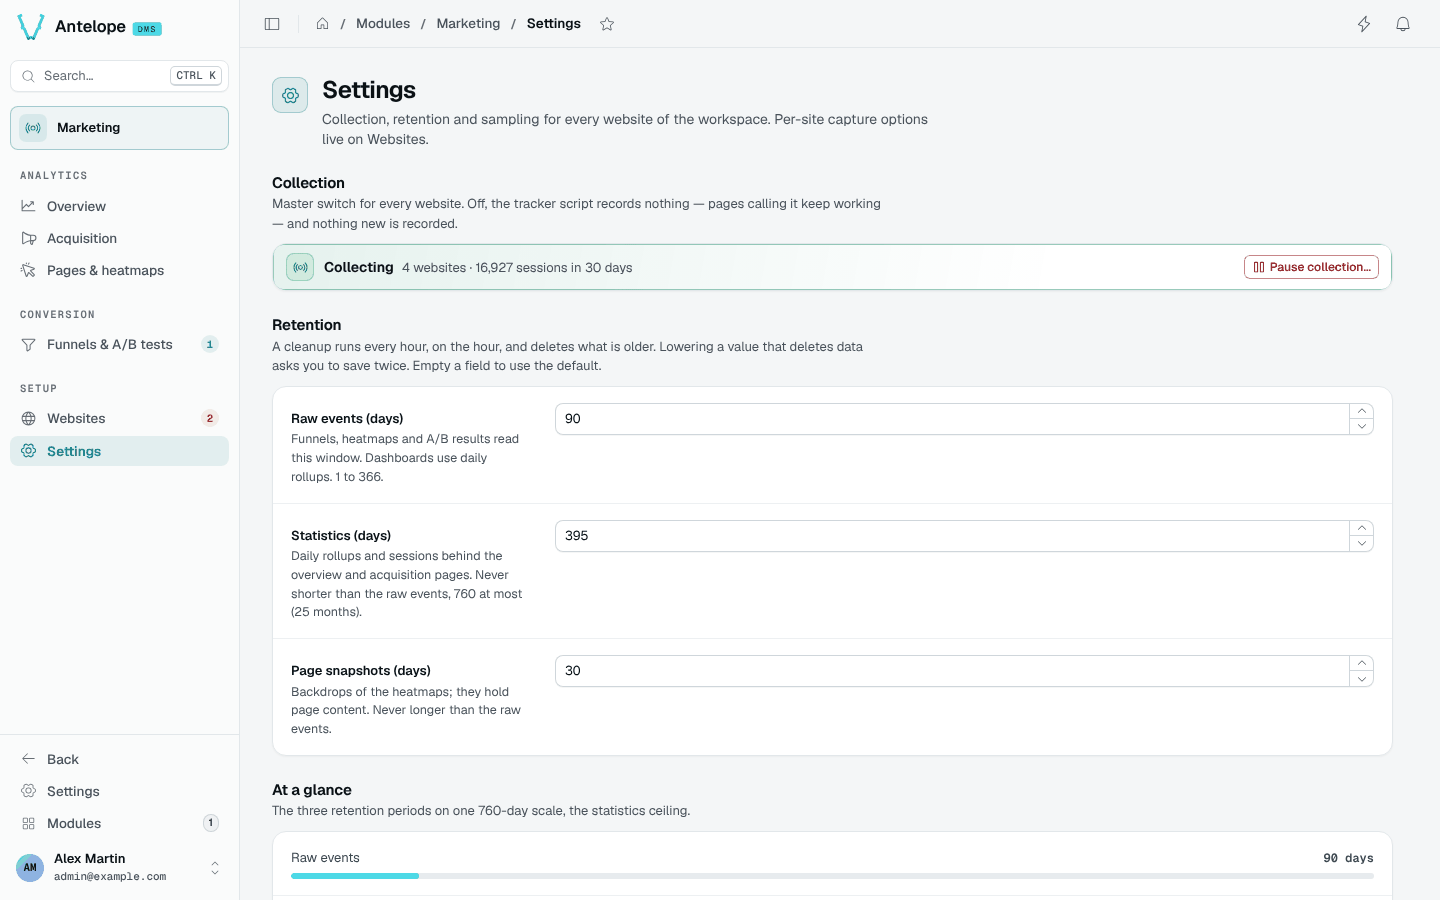Decrease Raw events days with down arrow
The image size is (1440, 900).
(1361, 427)
